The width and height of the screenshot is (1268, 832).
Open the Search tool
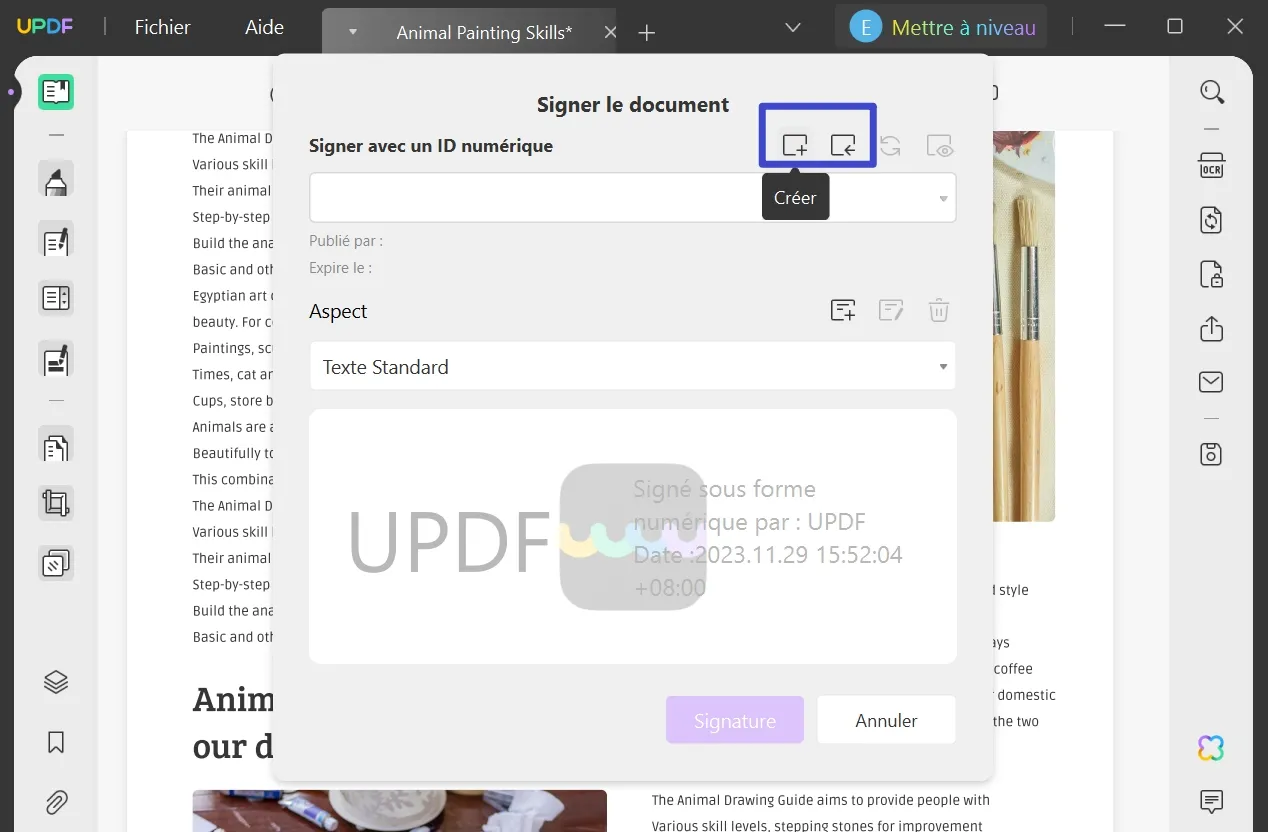1212,92
